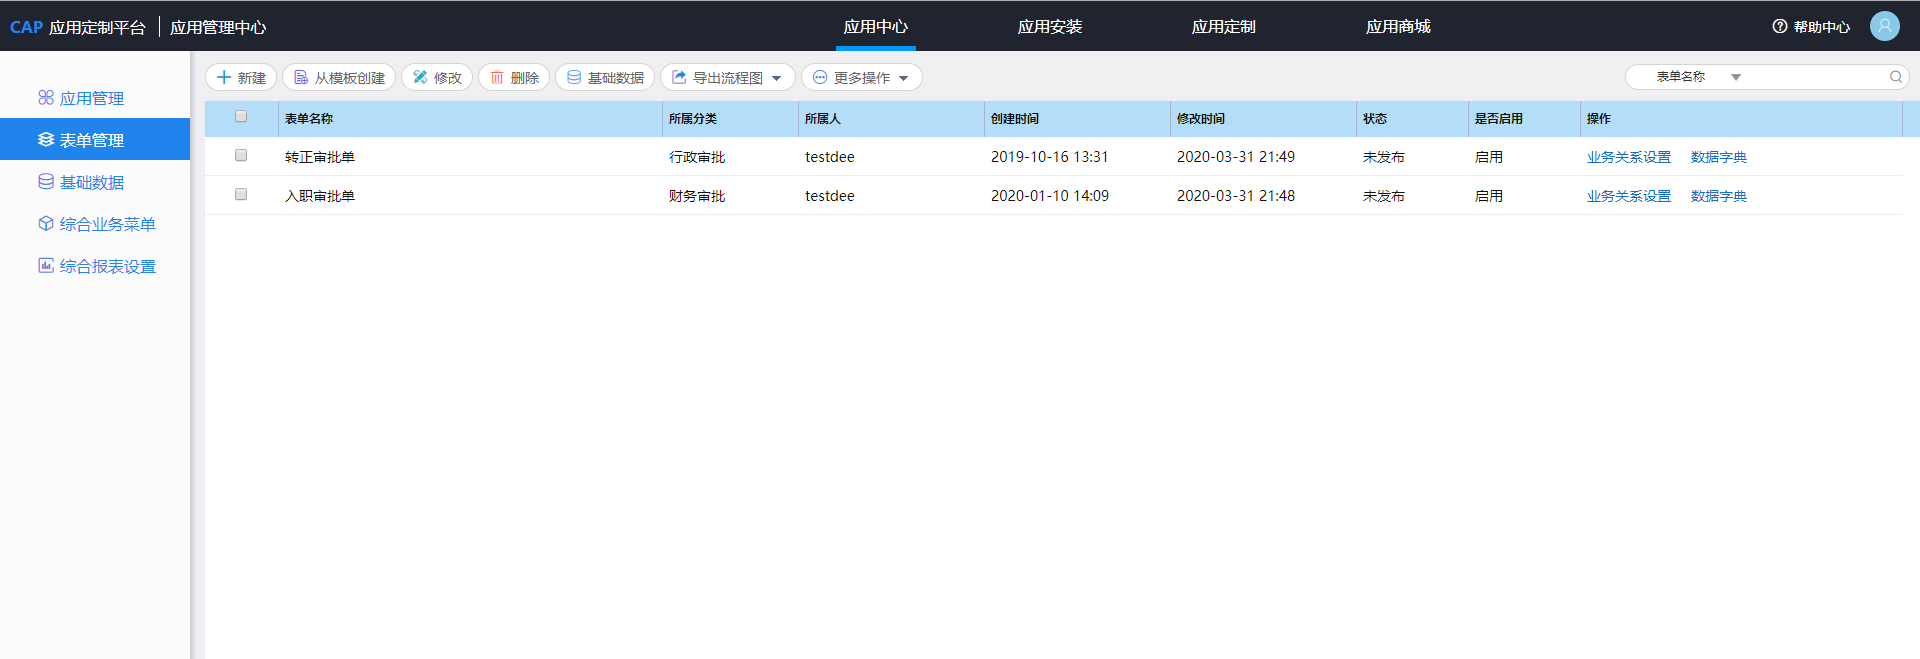Image resolution: width=1920 pixels, height=659 pixels.
Task: Click the 新建 button label
Action: click(x=252, y=78)
